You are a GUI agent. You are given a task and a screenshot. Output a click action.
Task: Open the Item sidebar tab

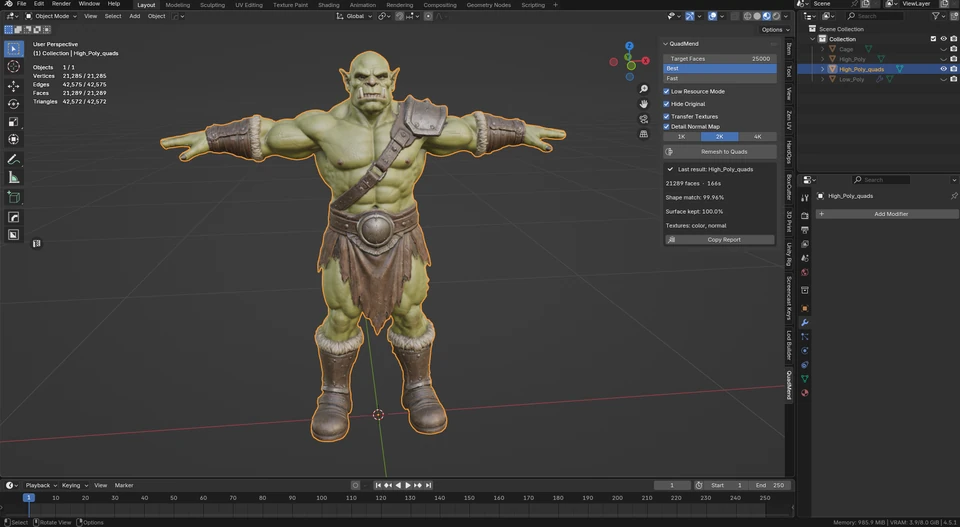coord(789,49)
